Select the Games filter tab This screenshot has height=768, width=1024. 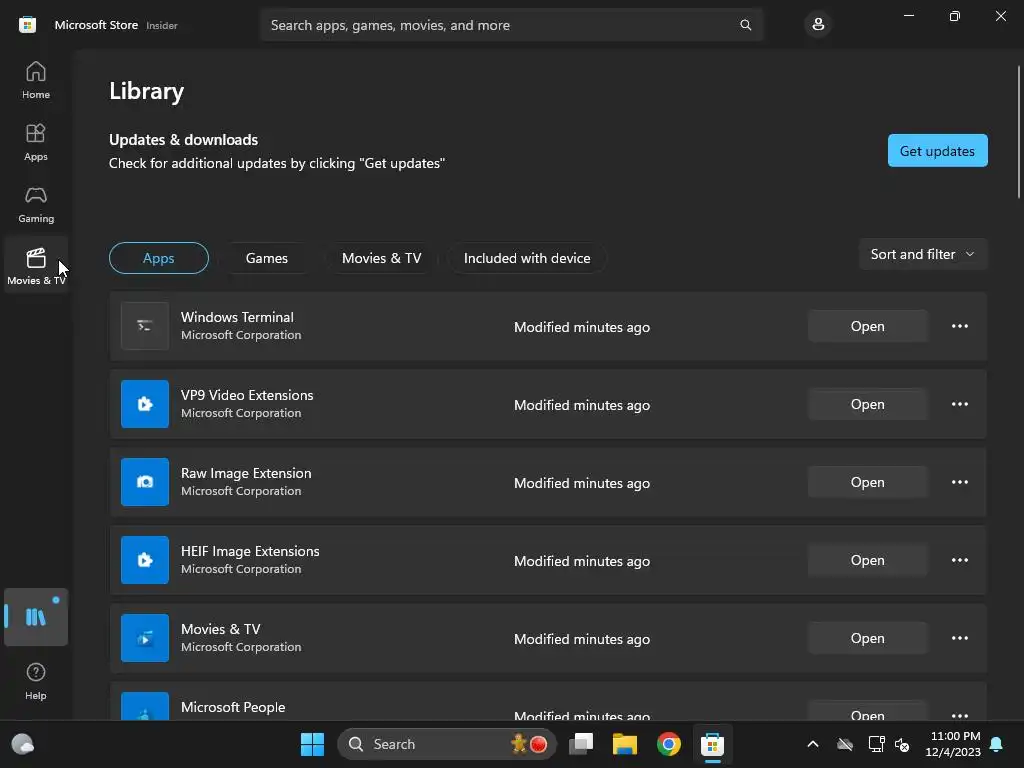click(266, 258)
